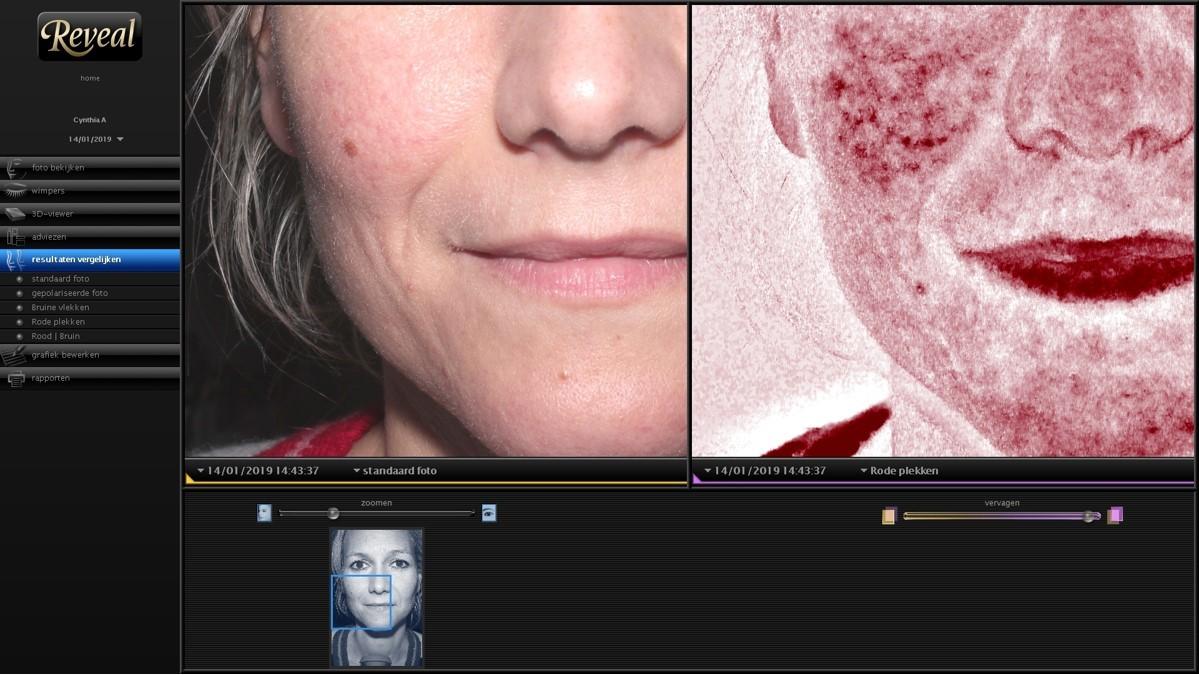Image resolution: width=1199 pixels, height=675 pixels.
Task: Click zoom-in eye icon right of zoomen slider
Action: pyautogui.click(x=488, y=513)
